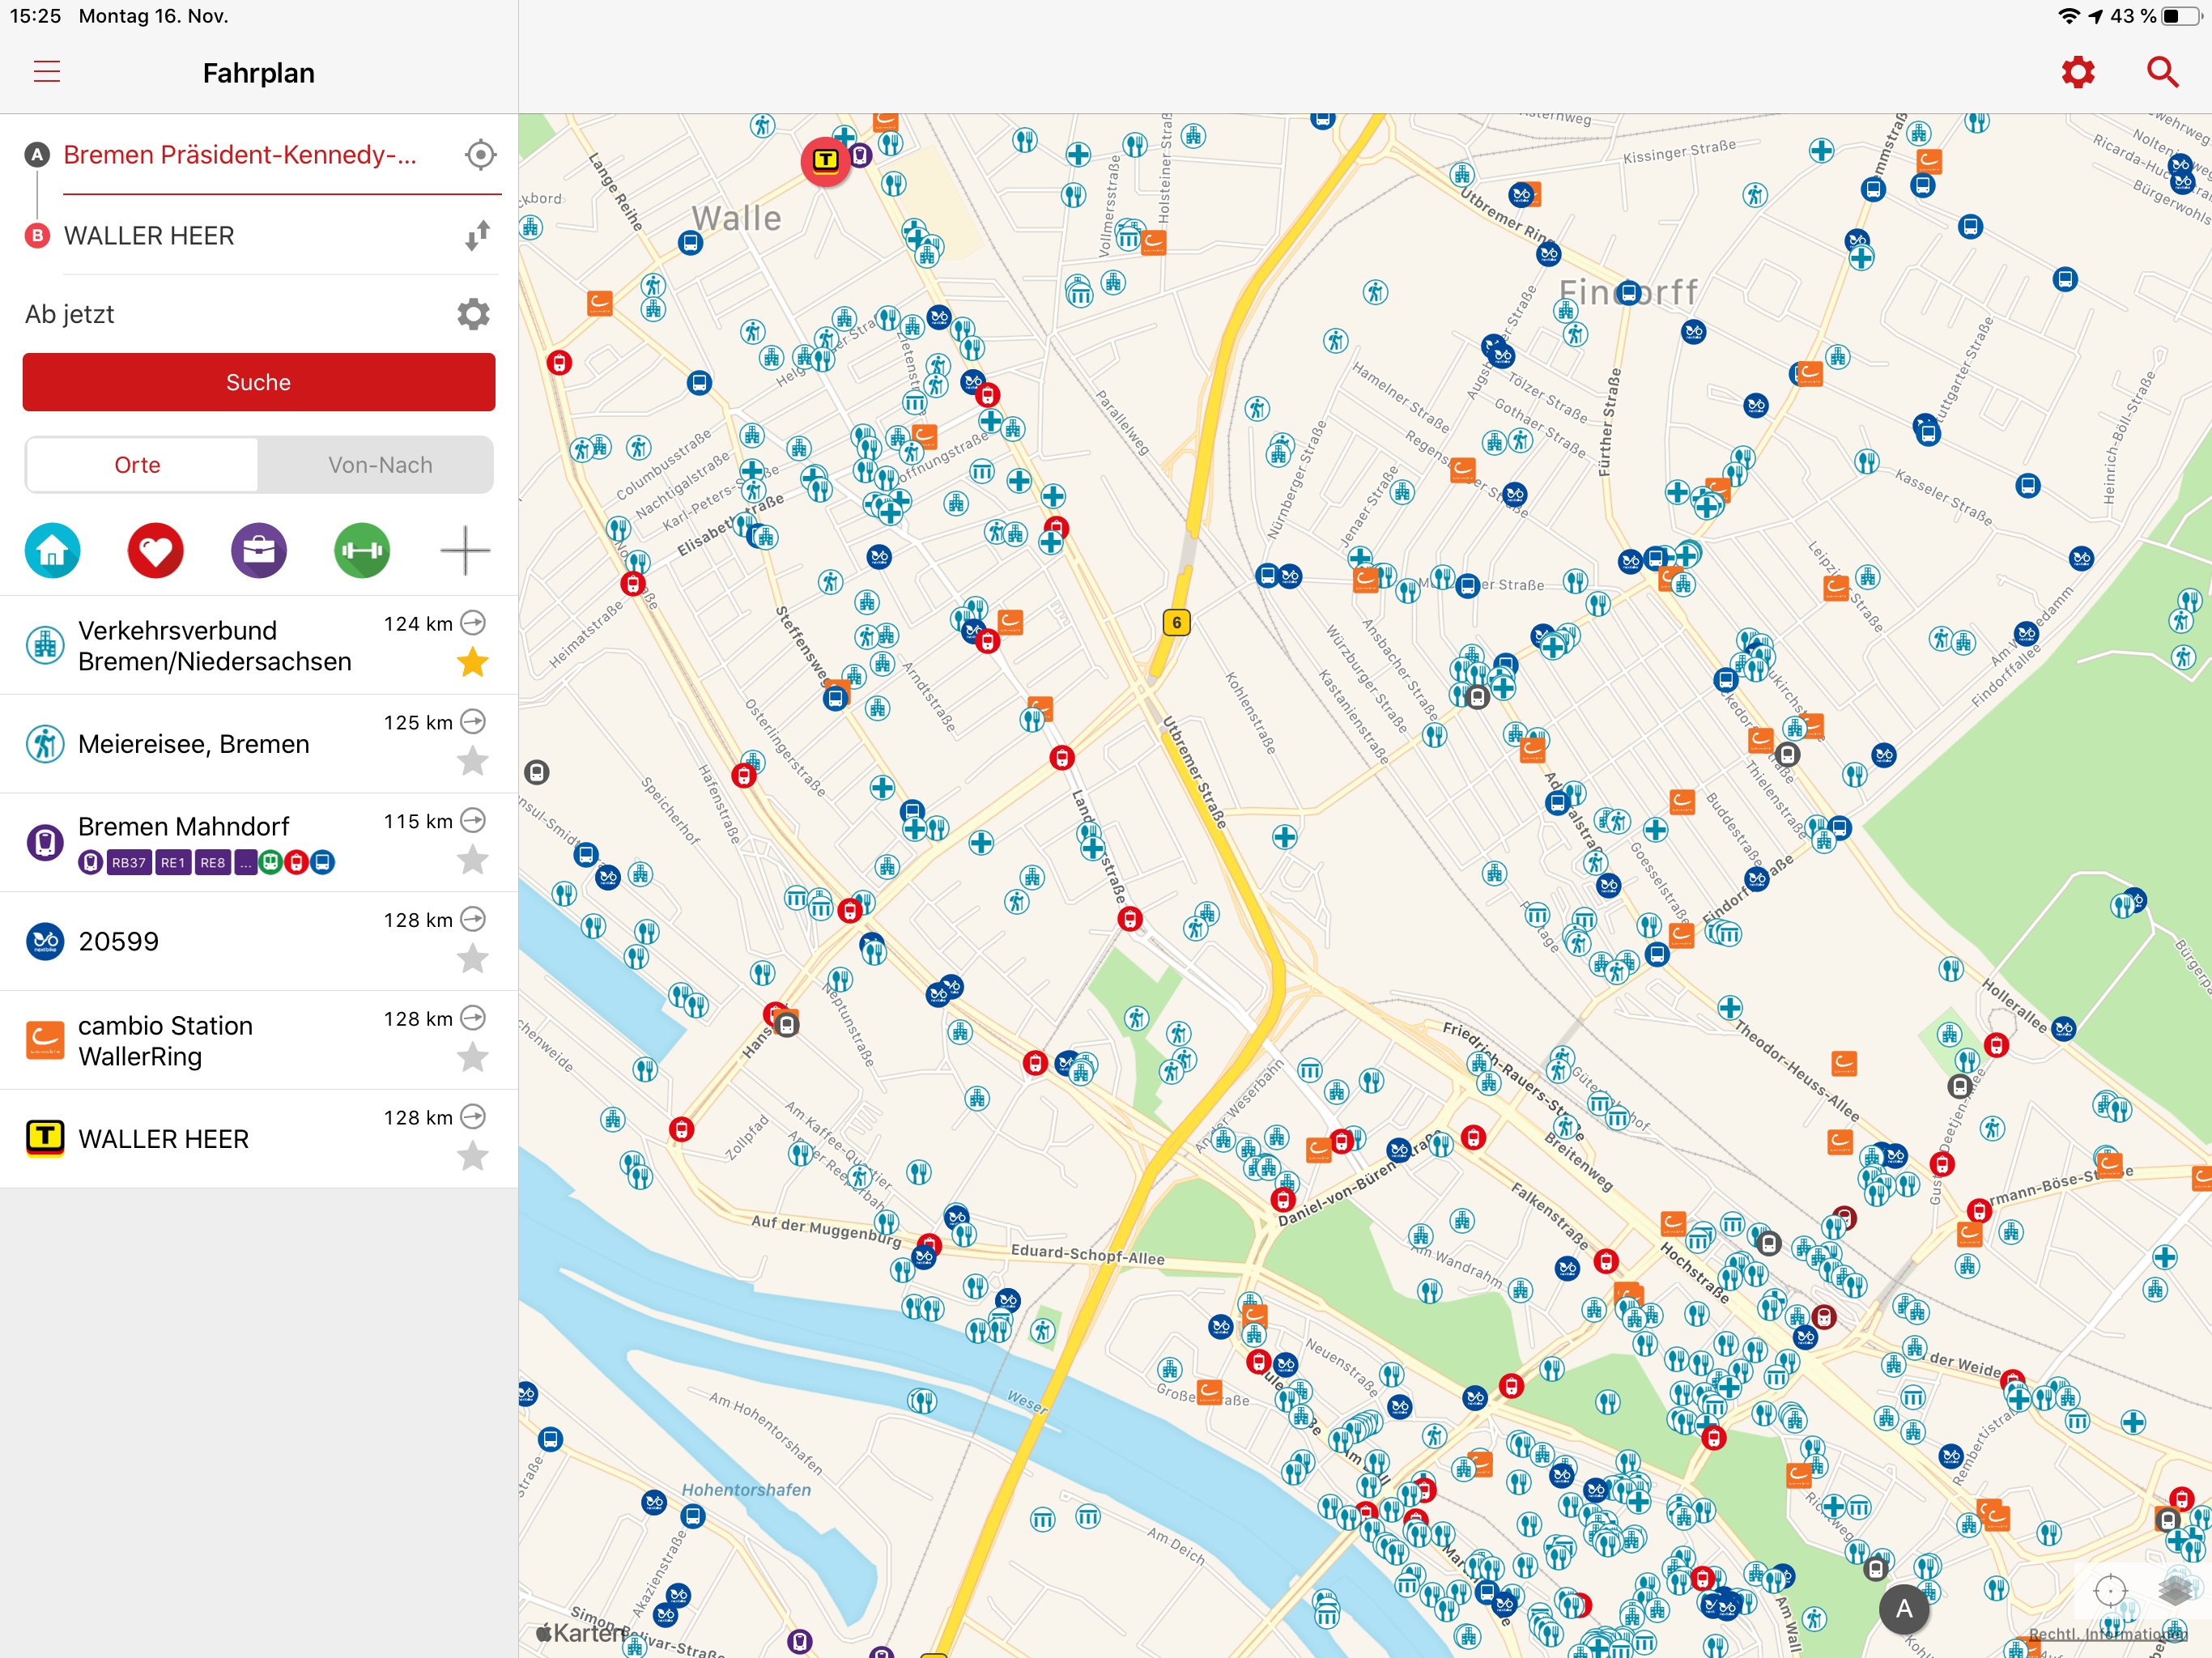
Task: Switch to the Von-Nach tab
Action: click(x=380, y=465)
